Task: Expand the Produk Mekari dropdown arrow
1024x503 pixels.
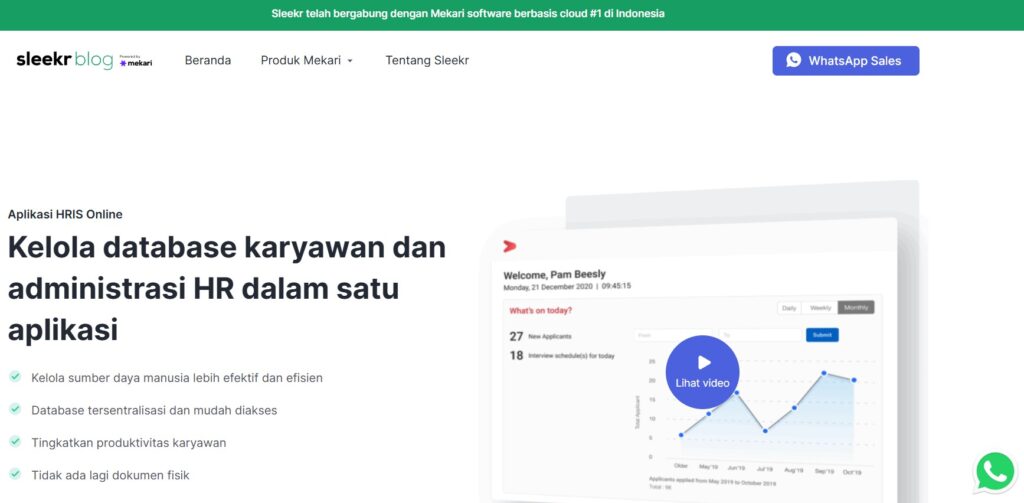Action: click(349, 61)
